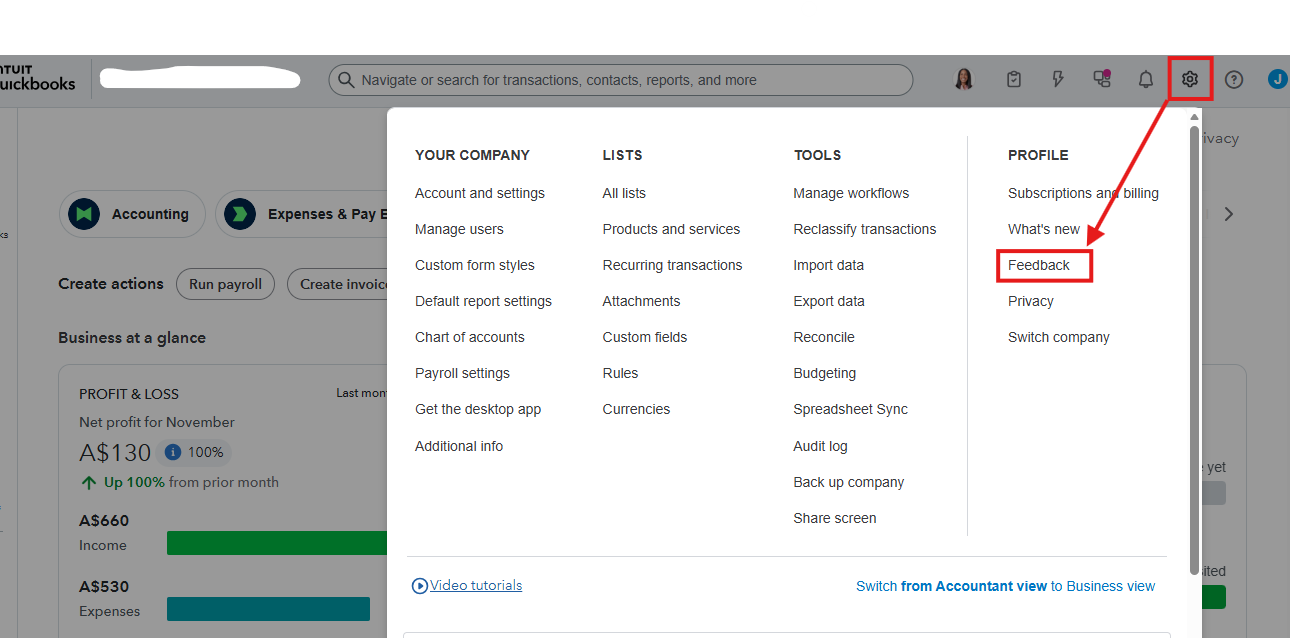This screenshot has height=638, width=1290.
Task: Open the notifications bell
Action: [1146, 80]
